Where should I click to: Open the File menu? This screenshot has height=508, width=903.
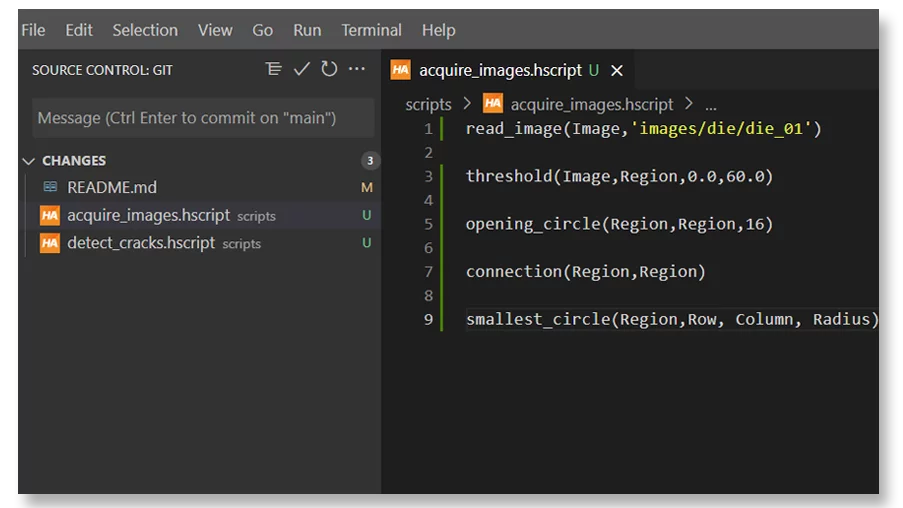(33, 30)
